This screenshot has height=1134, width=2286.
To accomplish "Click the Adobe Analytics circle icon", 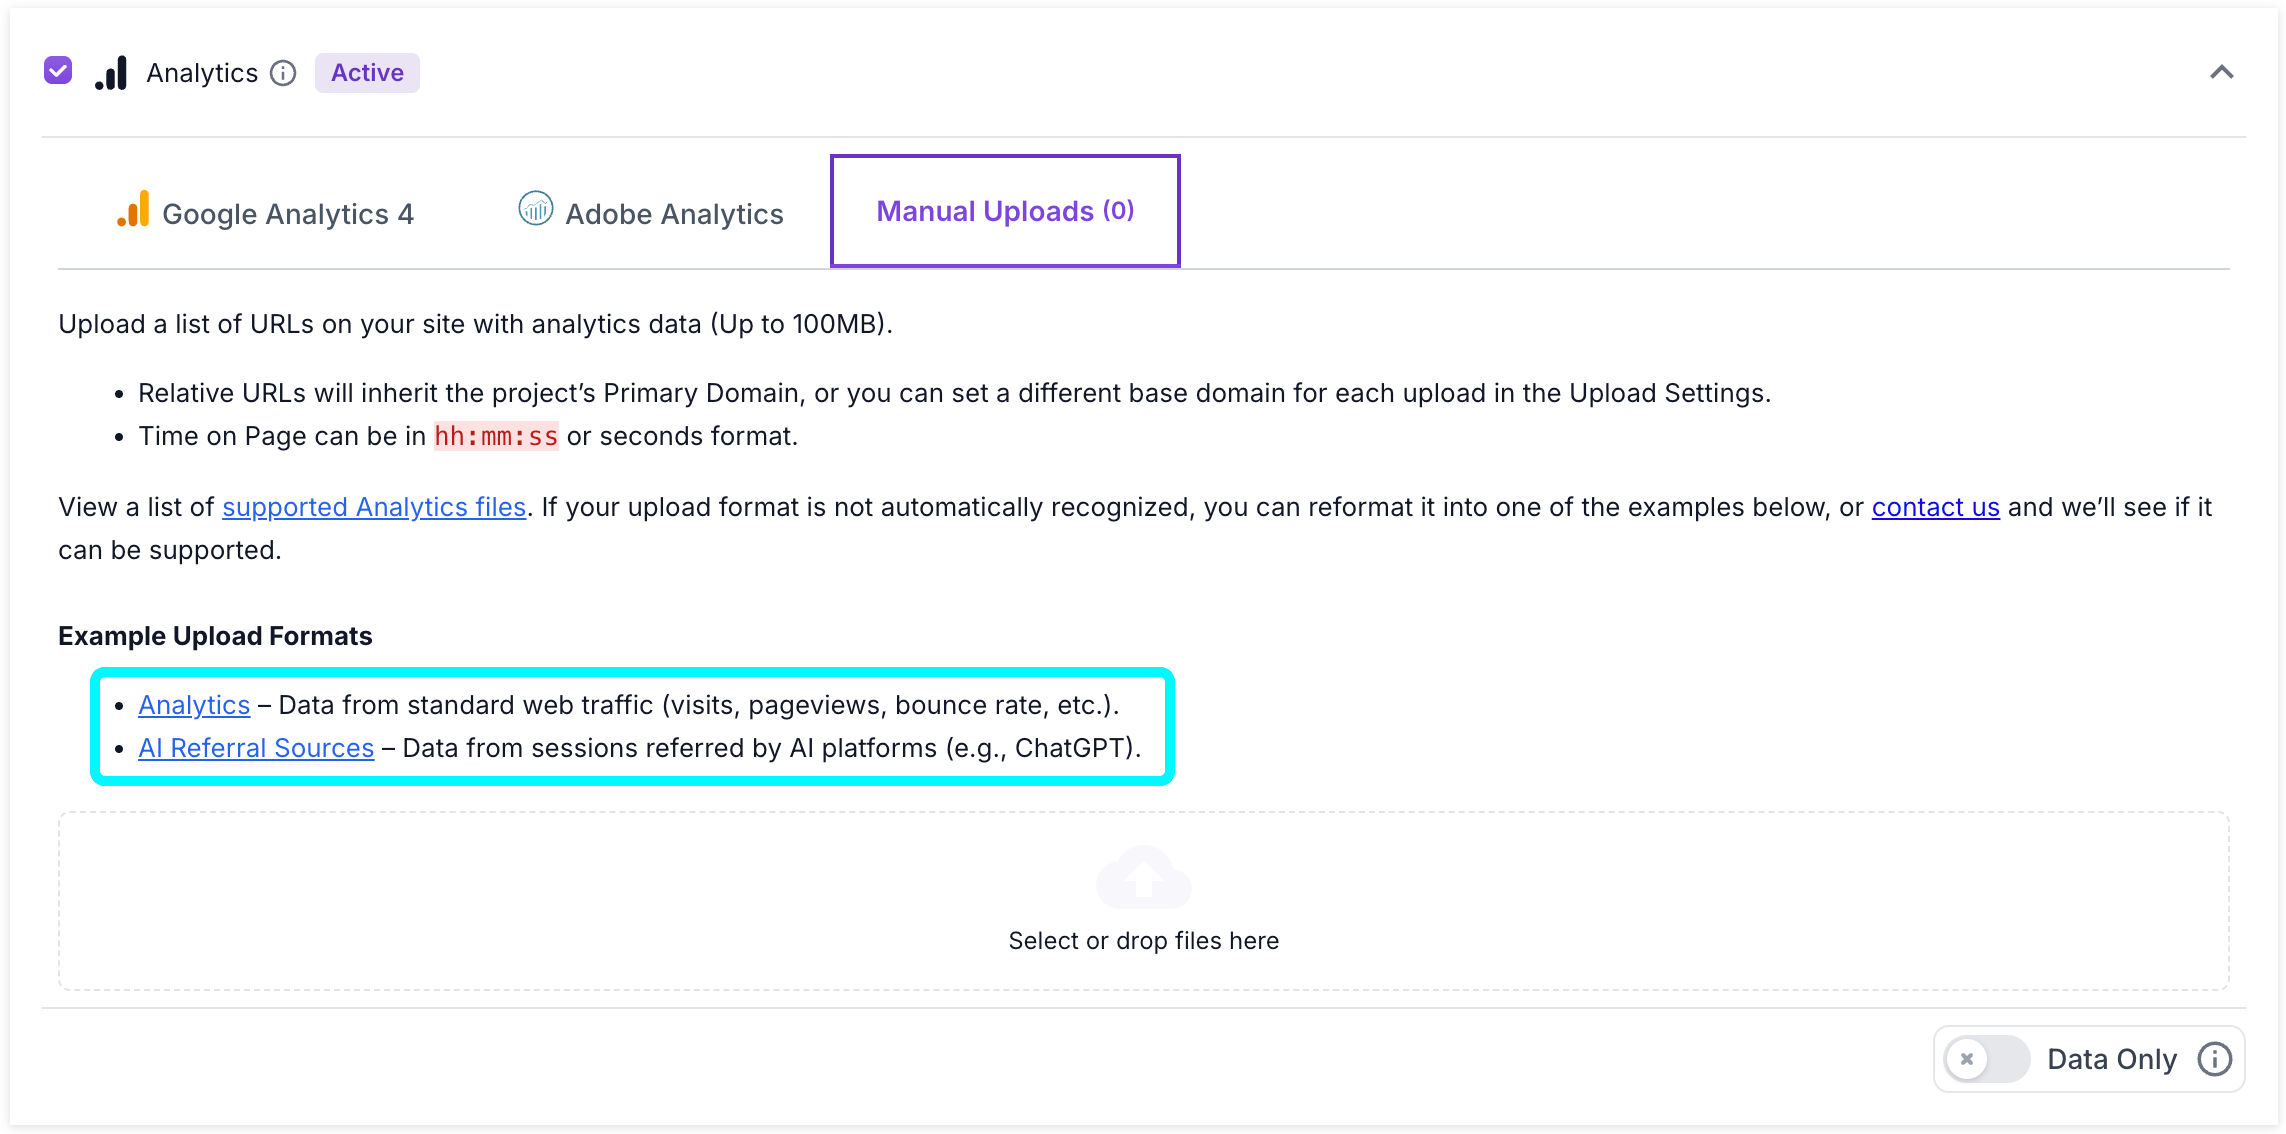I will coord(535,211).
